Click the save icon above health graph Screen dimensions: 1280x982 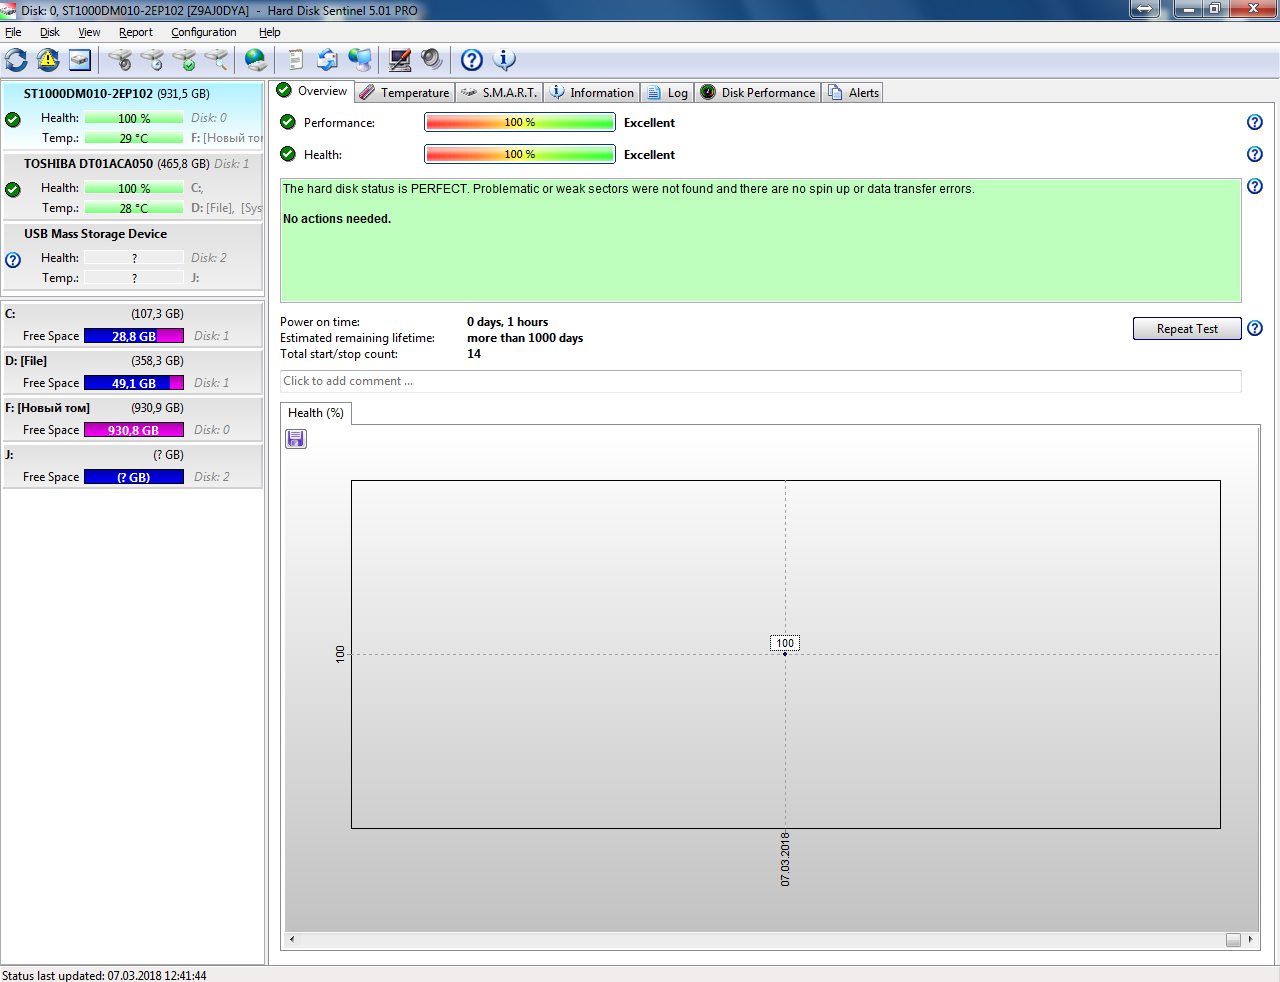(x=296, y=439)
